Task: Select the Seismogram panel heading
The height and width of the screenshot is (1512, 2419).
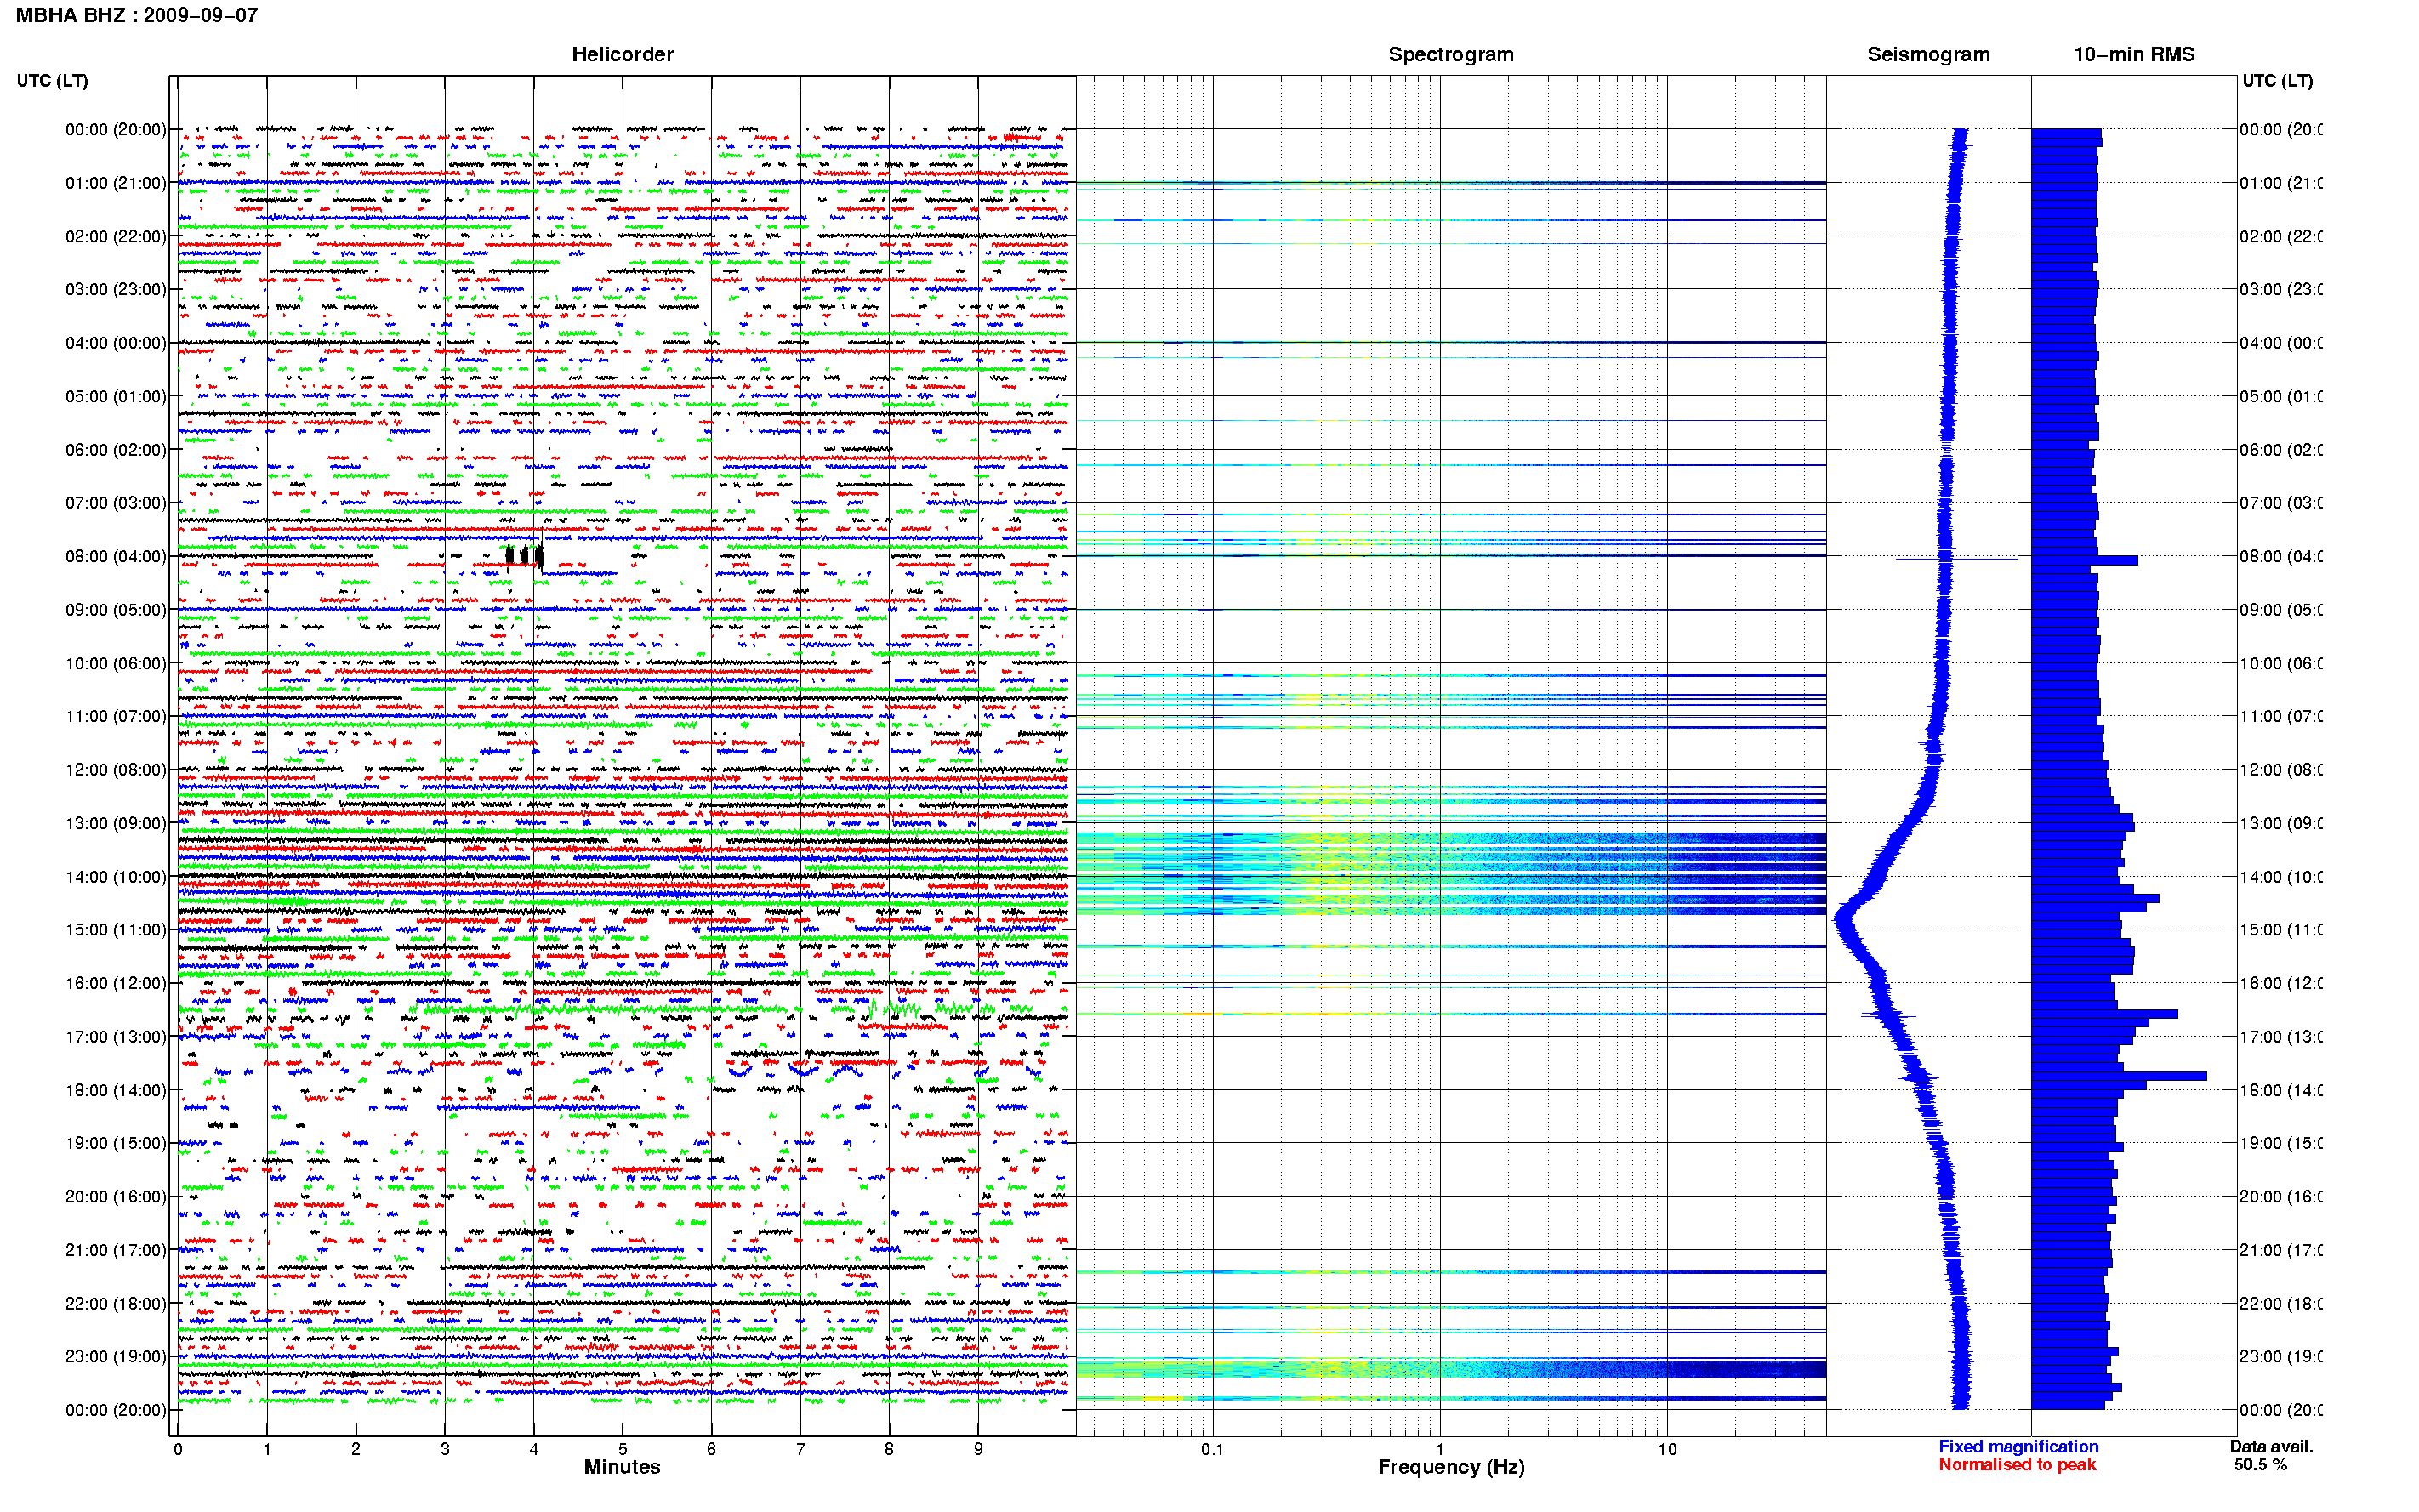Action: [x=1928, y=54]
